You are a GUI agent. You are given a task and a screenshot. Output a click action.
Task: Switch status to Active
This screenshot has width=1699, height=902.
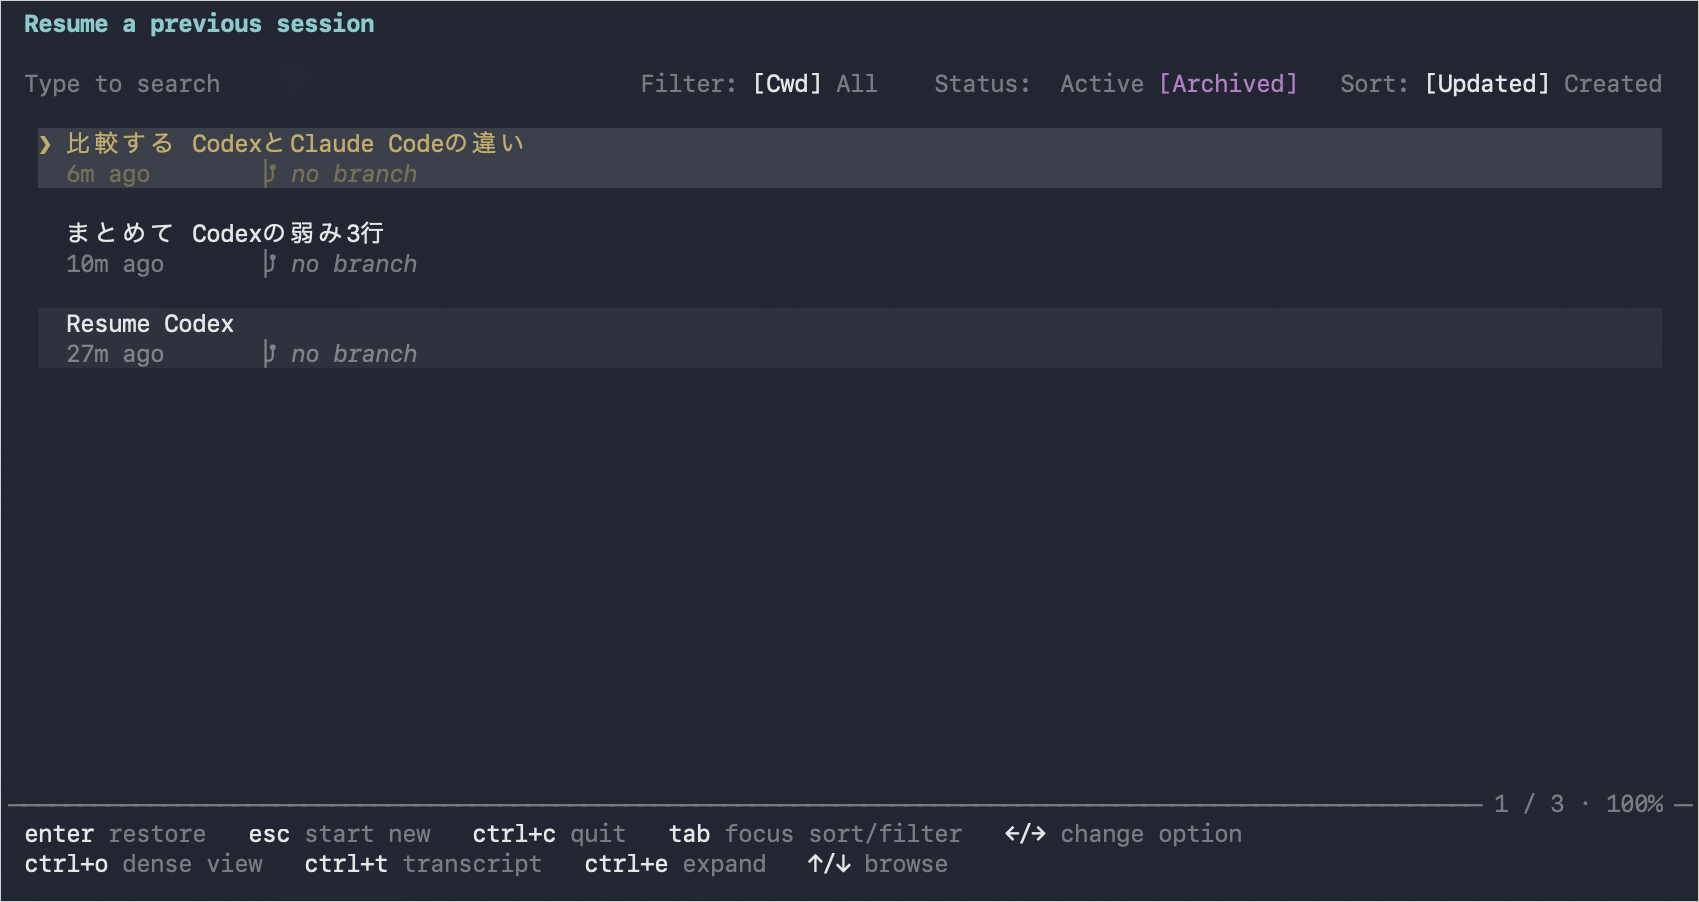(x=1102, y=84)
